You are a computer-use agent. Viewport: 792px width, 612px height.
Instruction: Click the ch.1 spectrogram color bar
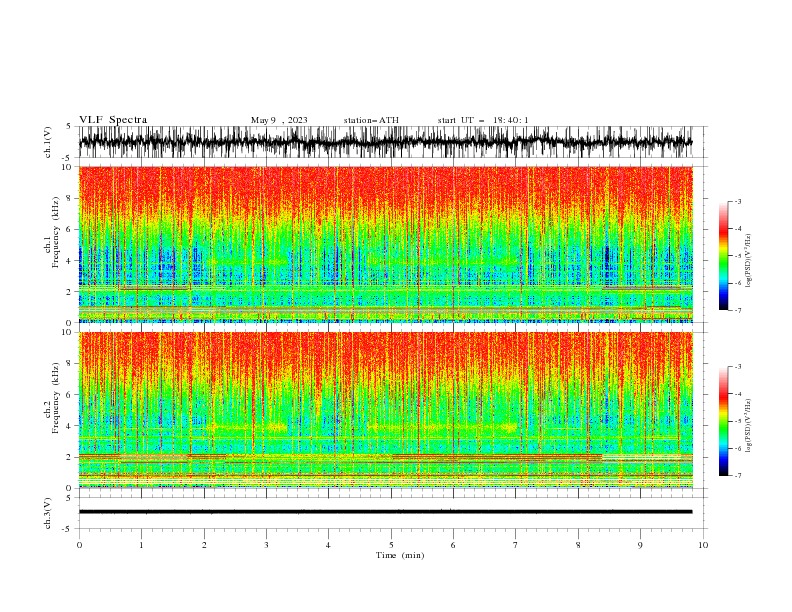pyautogui.click(x=724, y=256)
